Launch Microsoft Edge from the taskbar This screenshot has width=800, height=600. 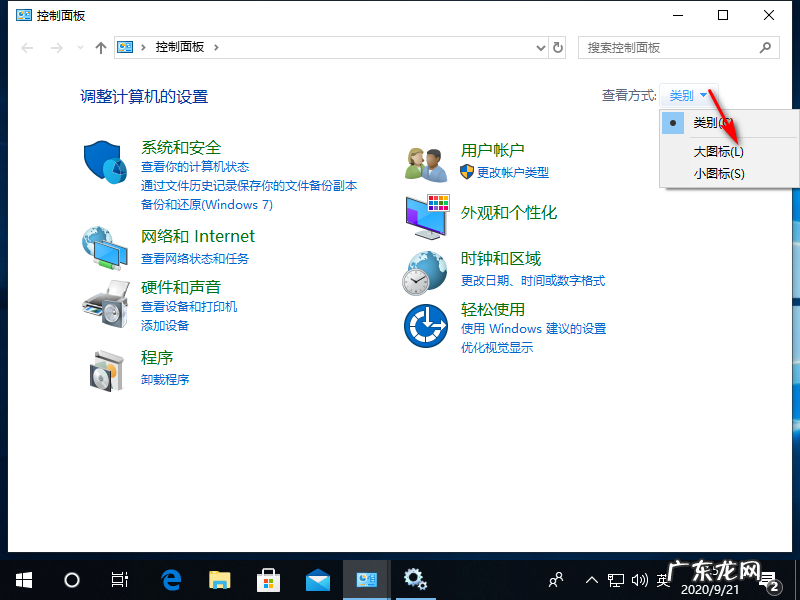click(170, 579)
